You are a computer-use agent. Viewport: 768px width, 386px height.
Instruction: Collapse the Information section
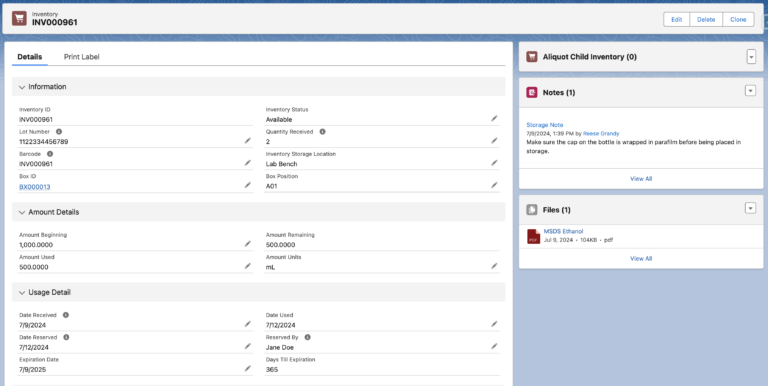click(x=22, y=87)
